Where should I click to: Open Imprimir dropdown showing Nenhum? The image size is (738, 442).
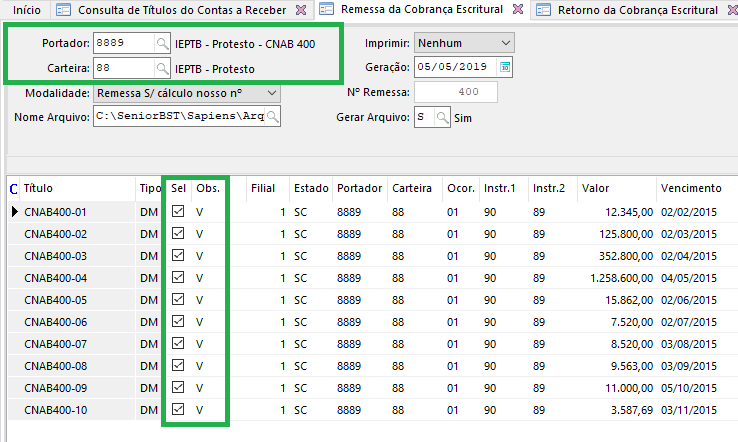[464, 43]
